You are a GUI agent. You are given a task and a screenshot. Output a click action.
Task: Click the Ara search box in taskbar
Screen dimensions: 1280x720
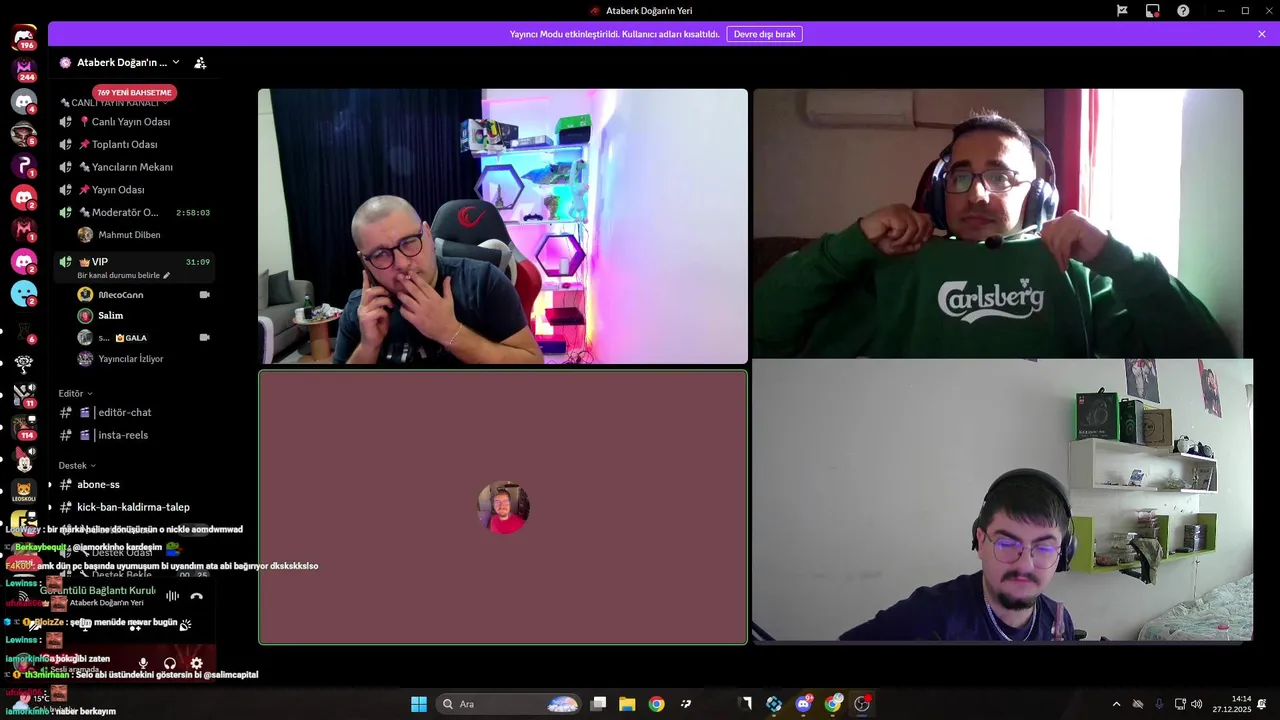510,704
